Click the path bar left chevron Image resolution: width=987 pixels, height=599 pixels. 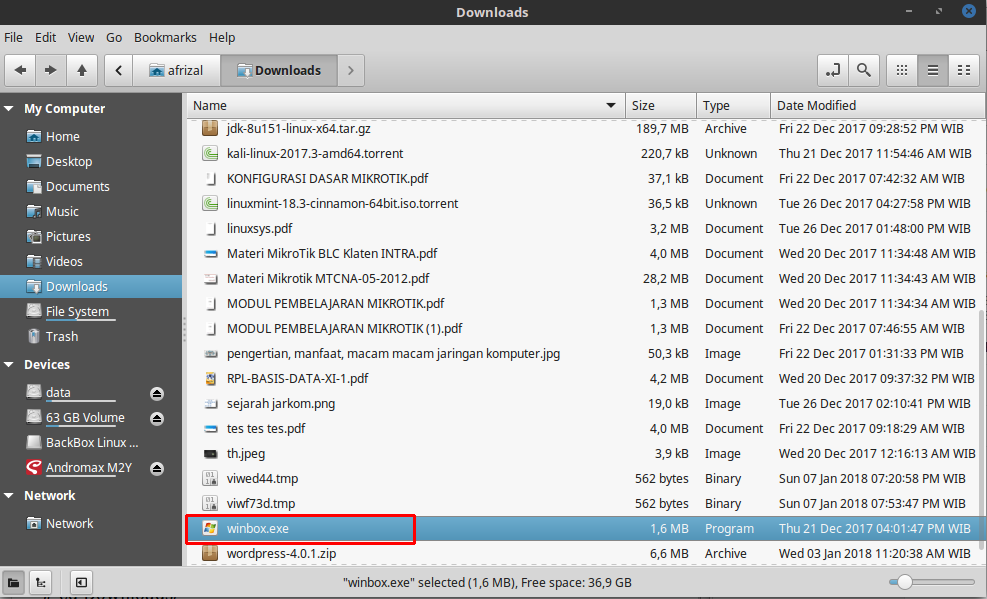(118, 70)
